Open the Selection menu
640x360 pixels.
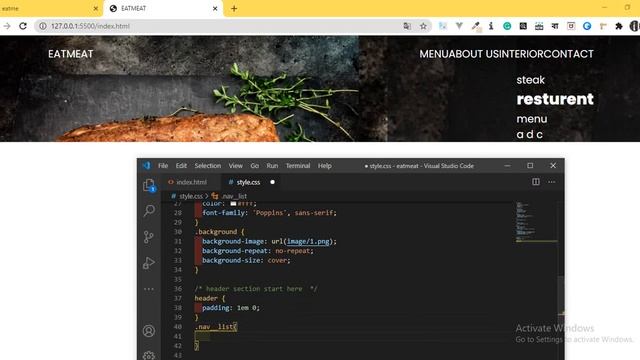click(x=207, y=166)
